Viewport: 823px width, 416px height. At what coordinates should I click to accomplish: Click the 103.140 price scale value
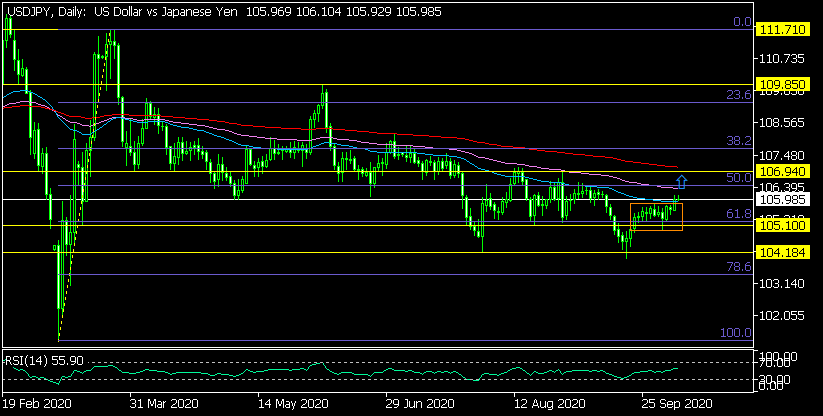(783, 284)
